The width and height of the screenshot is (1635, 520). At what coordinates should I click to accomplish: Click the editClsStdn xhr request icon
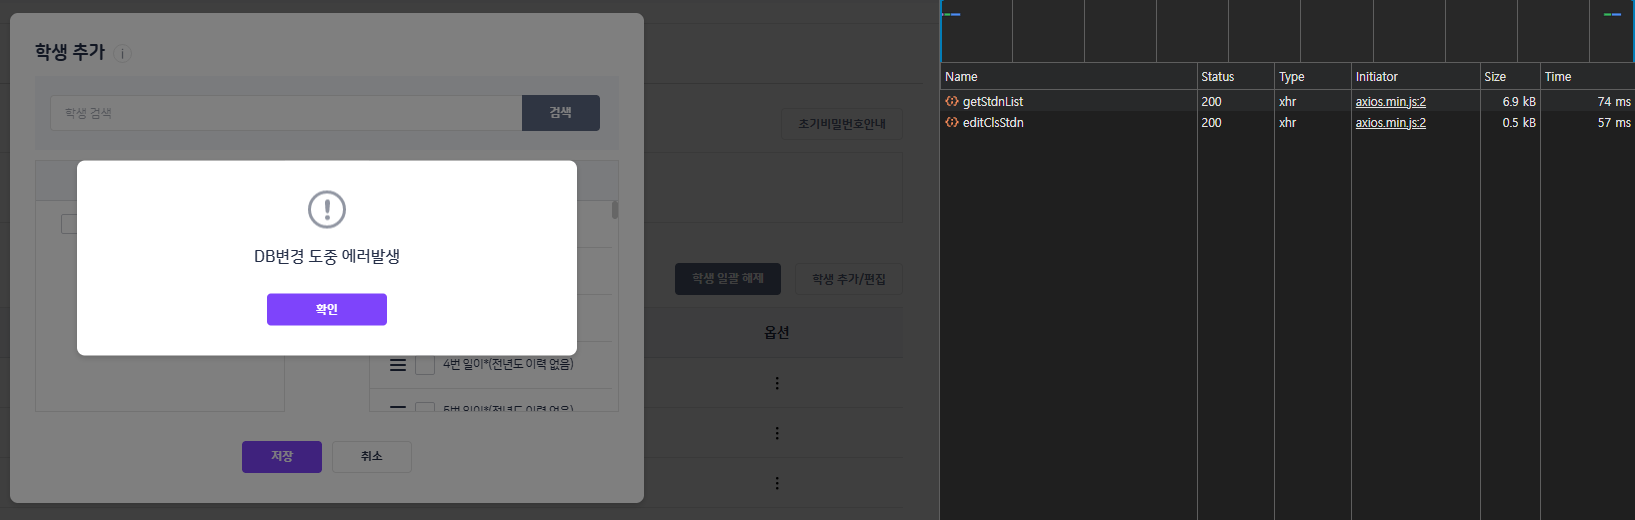(x=952, y=123)
